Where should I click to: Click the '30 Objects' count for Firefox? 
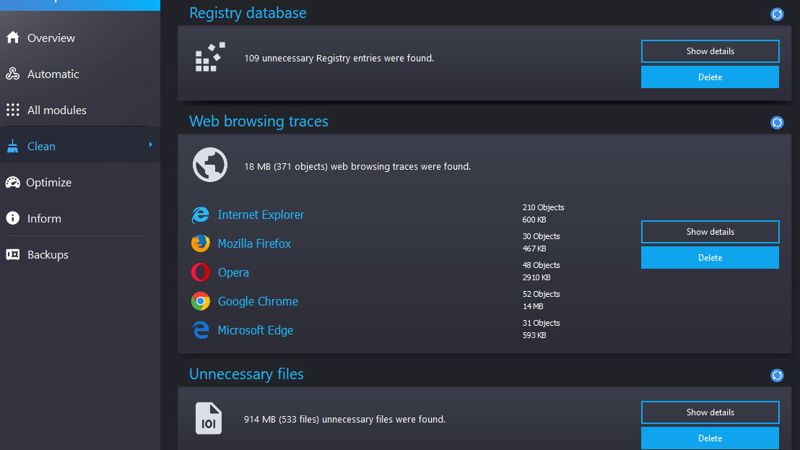tap(541, 236)
